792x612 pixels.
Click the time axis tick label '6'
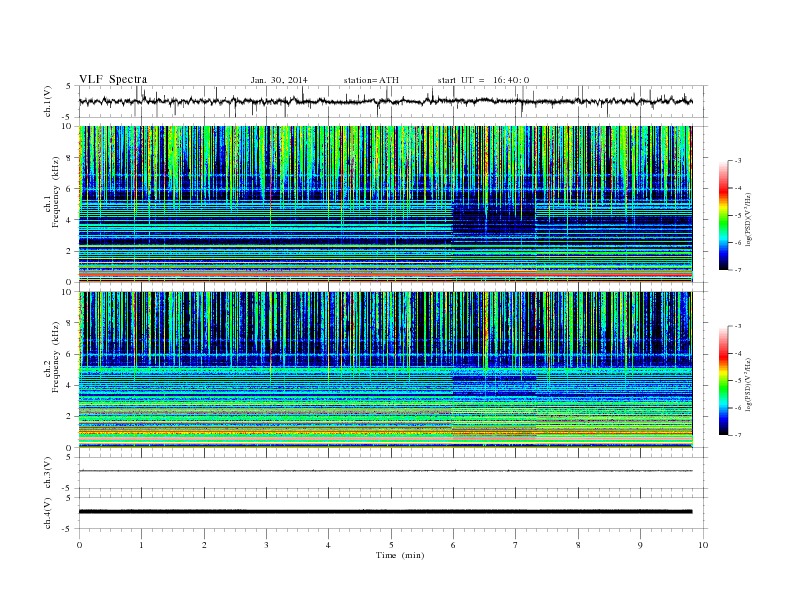coord(453,545)
